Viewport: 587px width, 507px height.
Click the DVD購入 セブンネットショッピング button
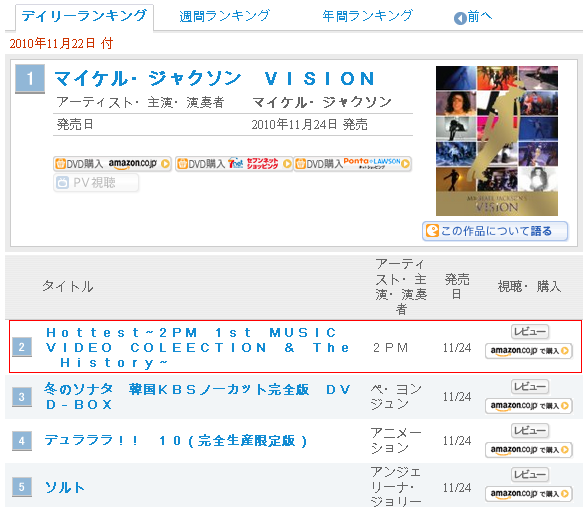234,164
